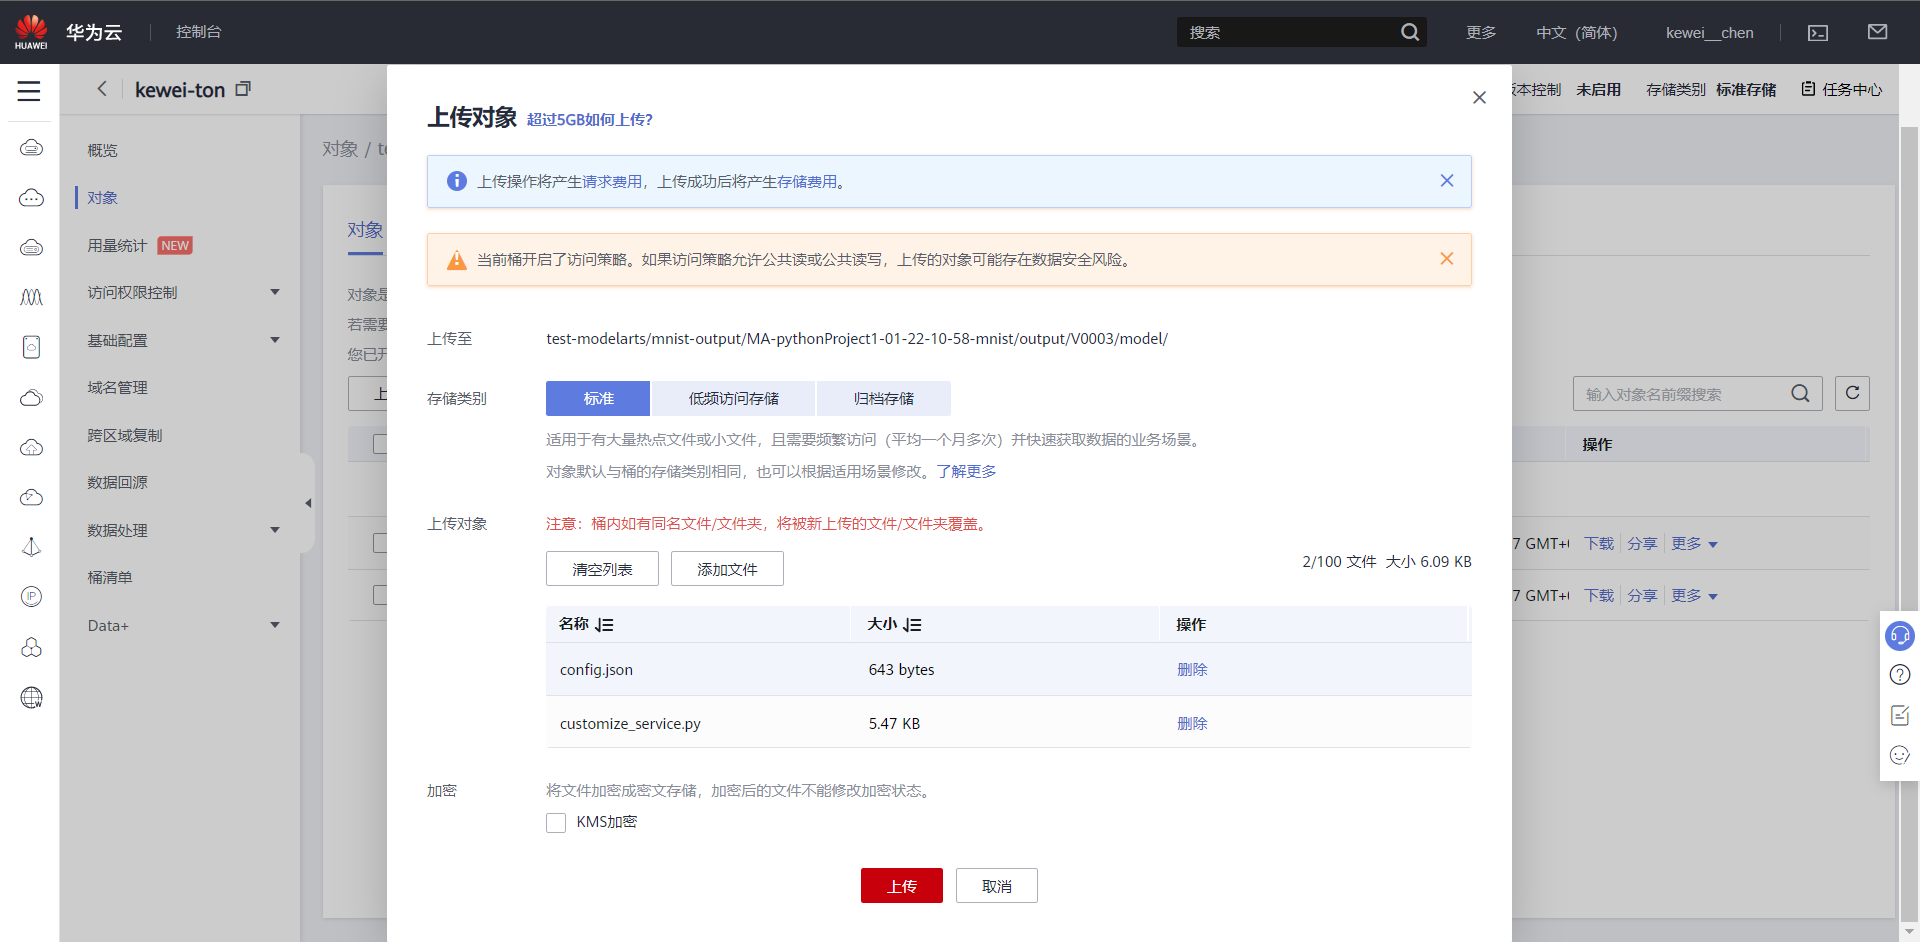Open the floating help question-mark icon
1920x942 pixels.
pos(1899,674)
